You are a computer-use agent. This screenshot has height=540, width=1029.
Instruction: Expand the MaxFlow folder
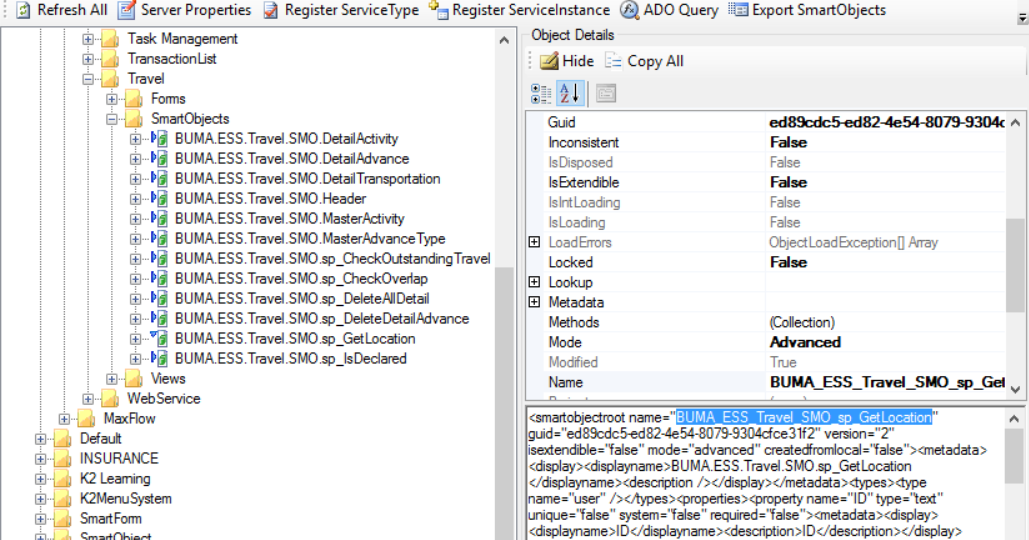[64, 419]
